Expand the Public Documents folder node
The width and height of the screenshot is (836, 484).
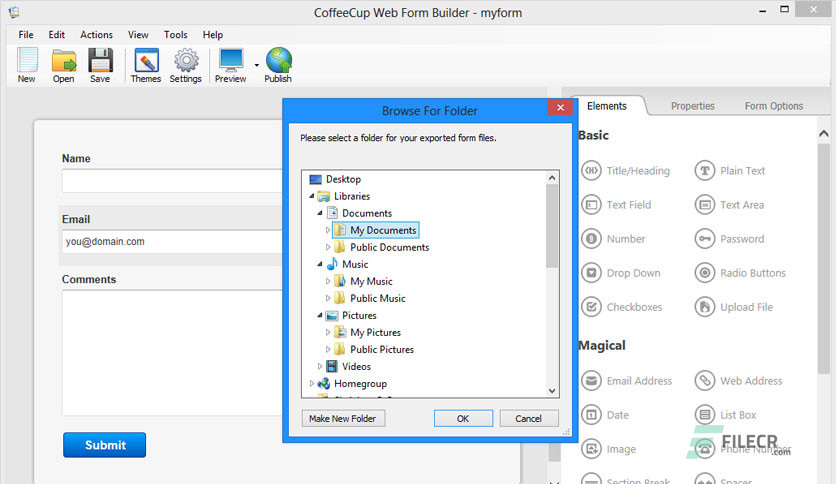coord(328,247)
